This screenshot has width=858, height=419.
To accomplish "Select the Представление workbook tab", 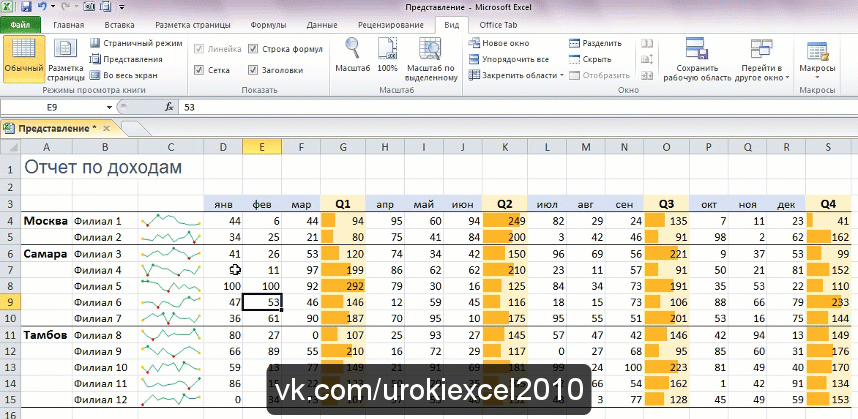I will coord(57,128).
